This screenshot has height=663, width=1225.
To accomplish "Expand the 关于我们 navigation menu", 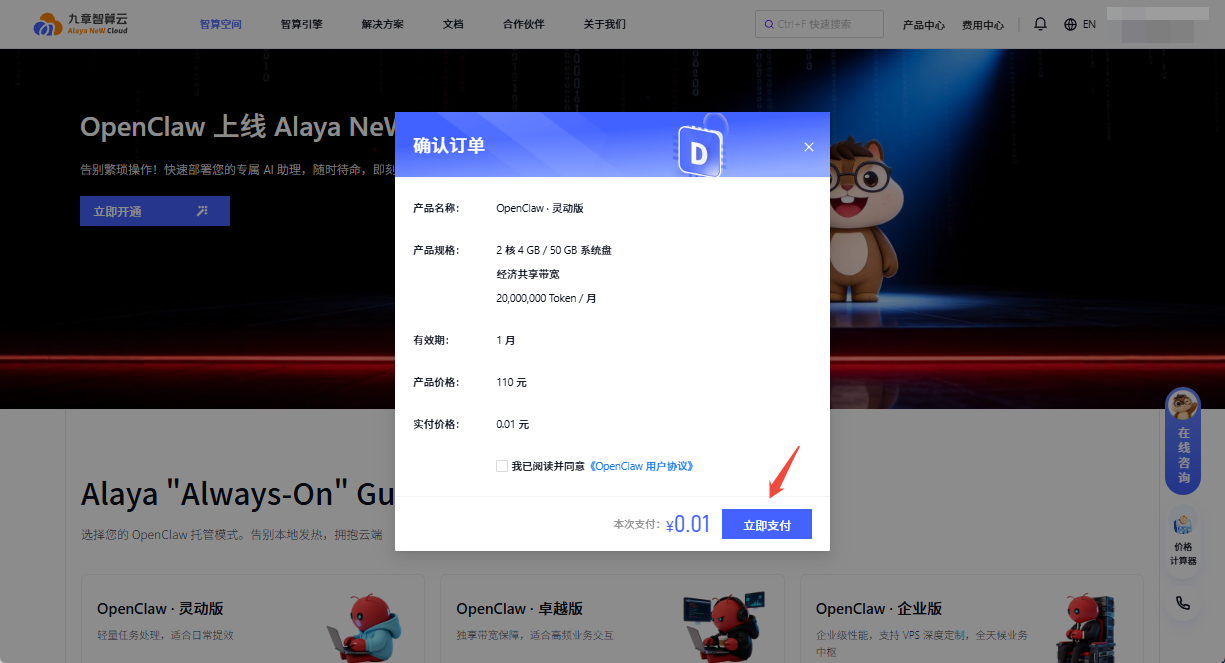I will 604,24.
